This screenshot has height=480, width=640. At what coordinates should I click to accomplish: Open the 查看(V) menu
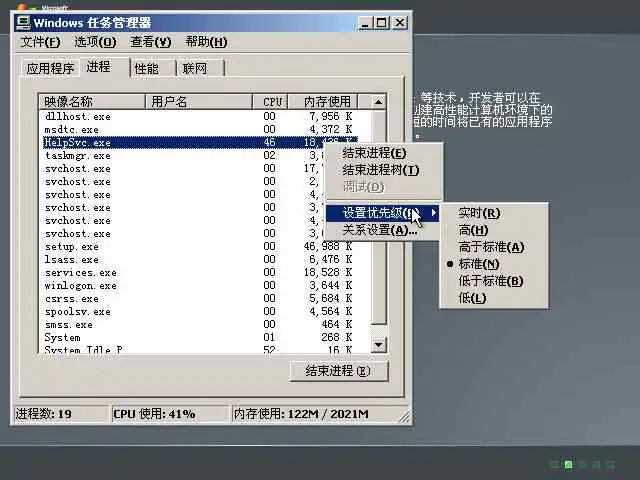tap(150, 42)
